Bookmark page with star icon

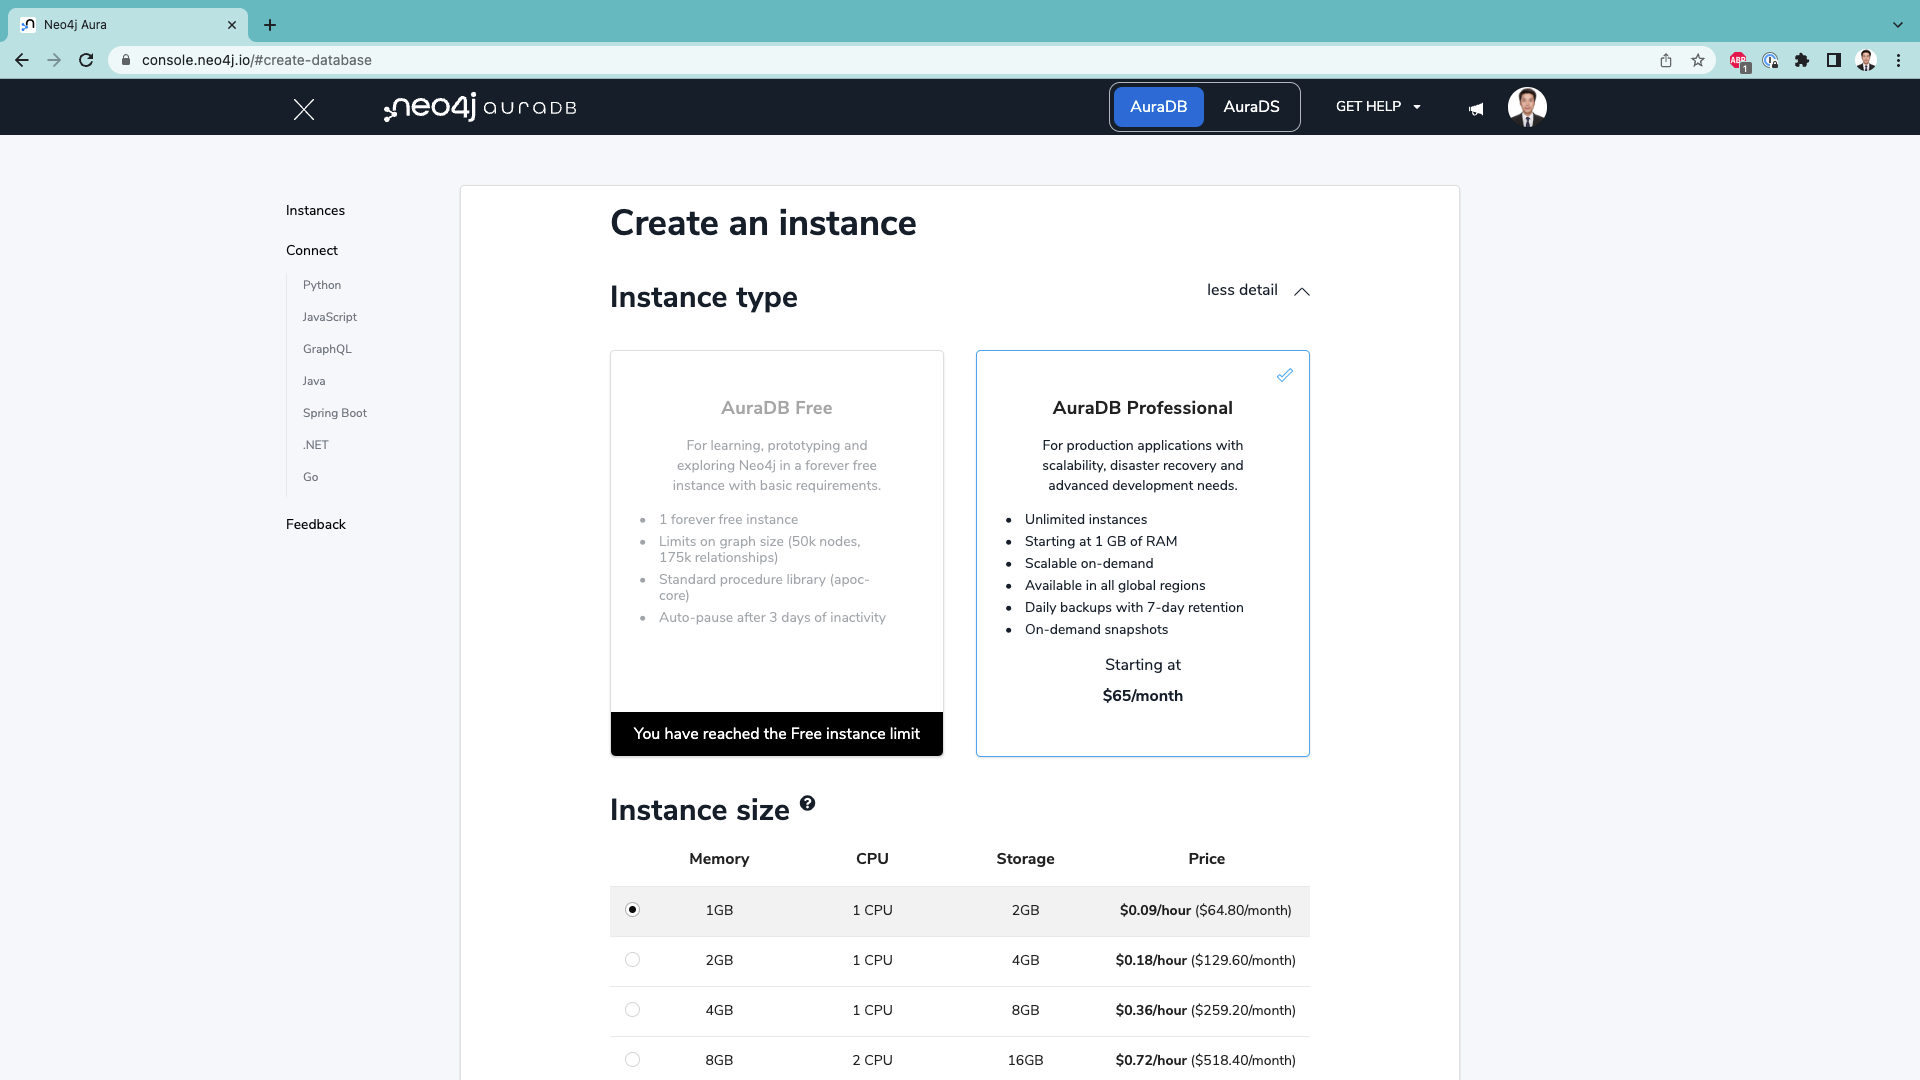(x=1698, y=60)
